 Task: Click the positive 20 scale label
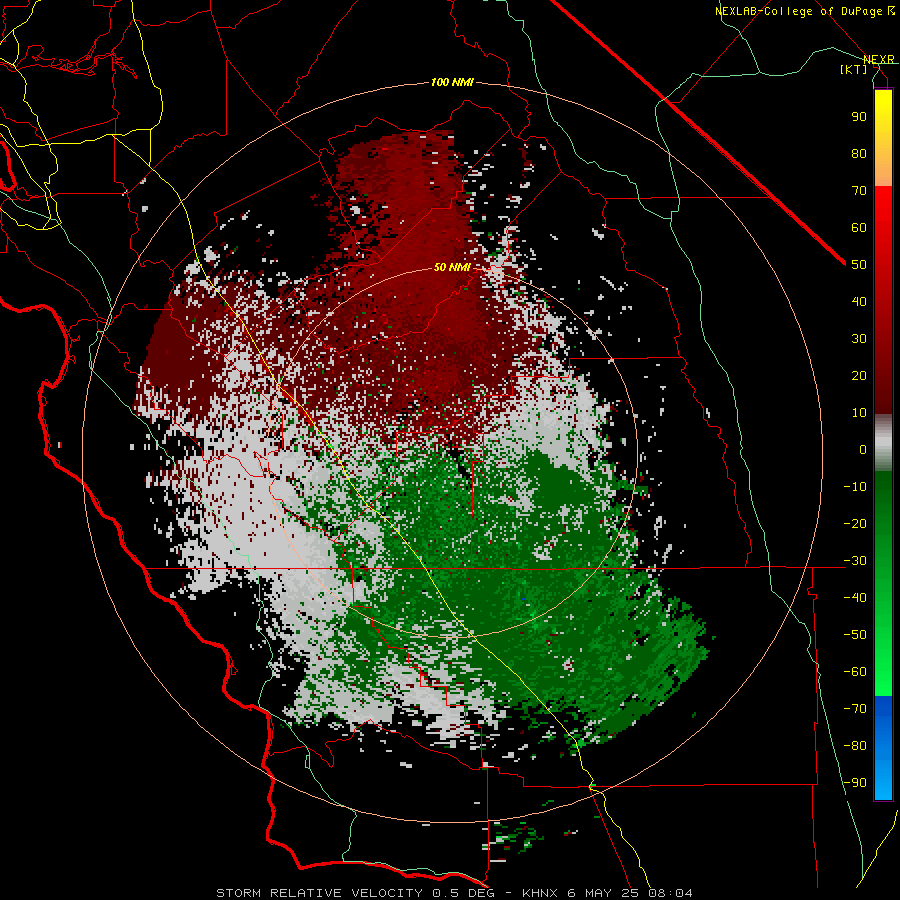coord(859,375)
